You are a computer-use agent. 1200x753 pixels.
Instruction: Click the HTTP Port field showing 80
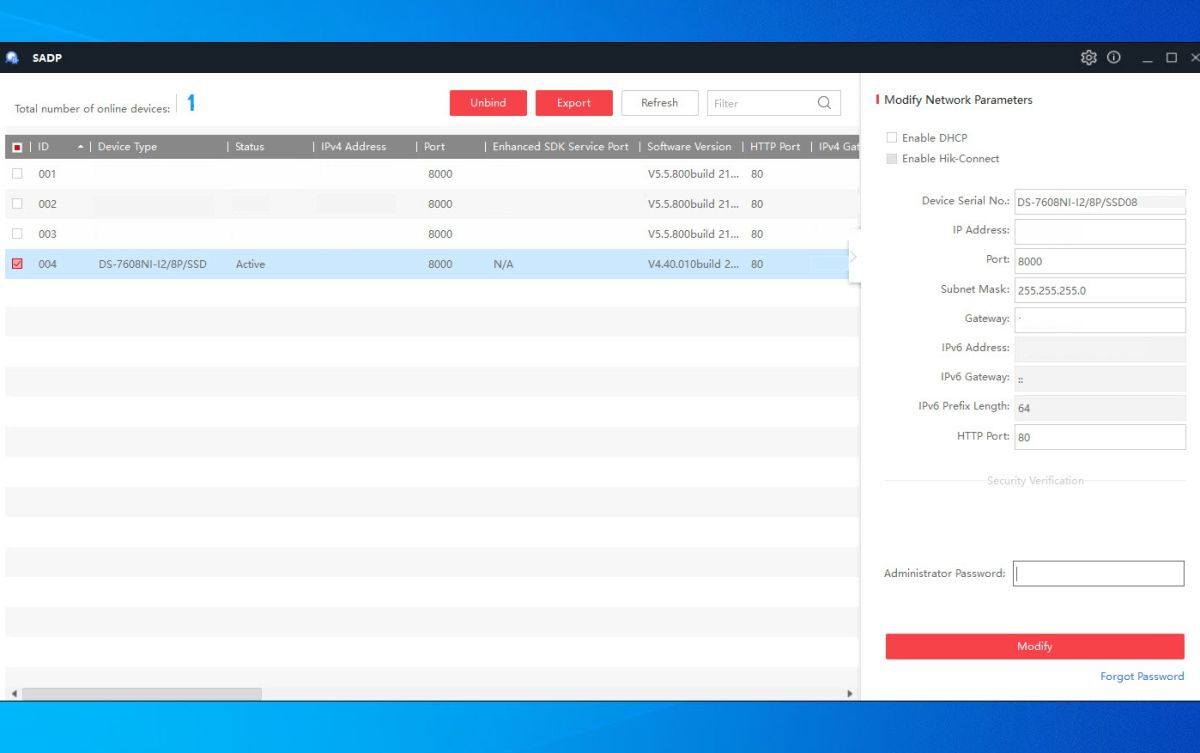pos(1100,437)
